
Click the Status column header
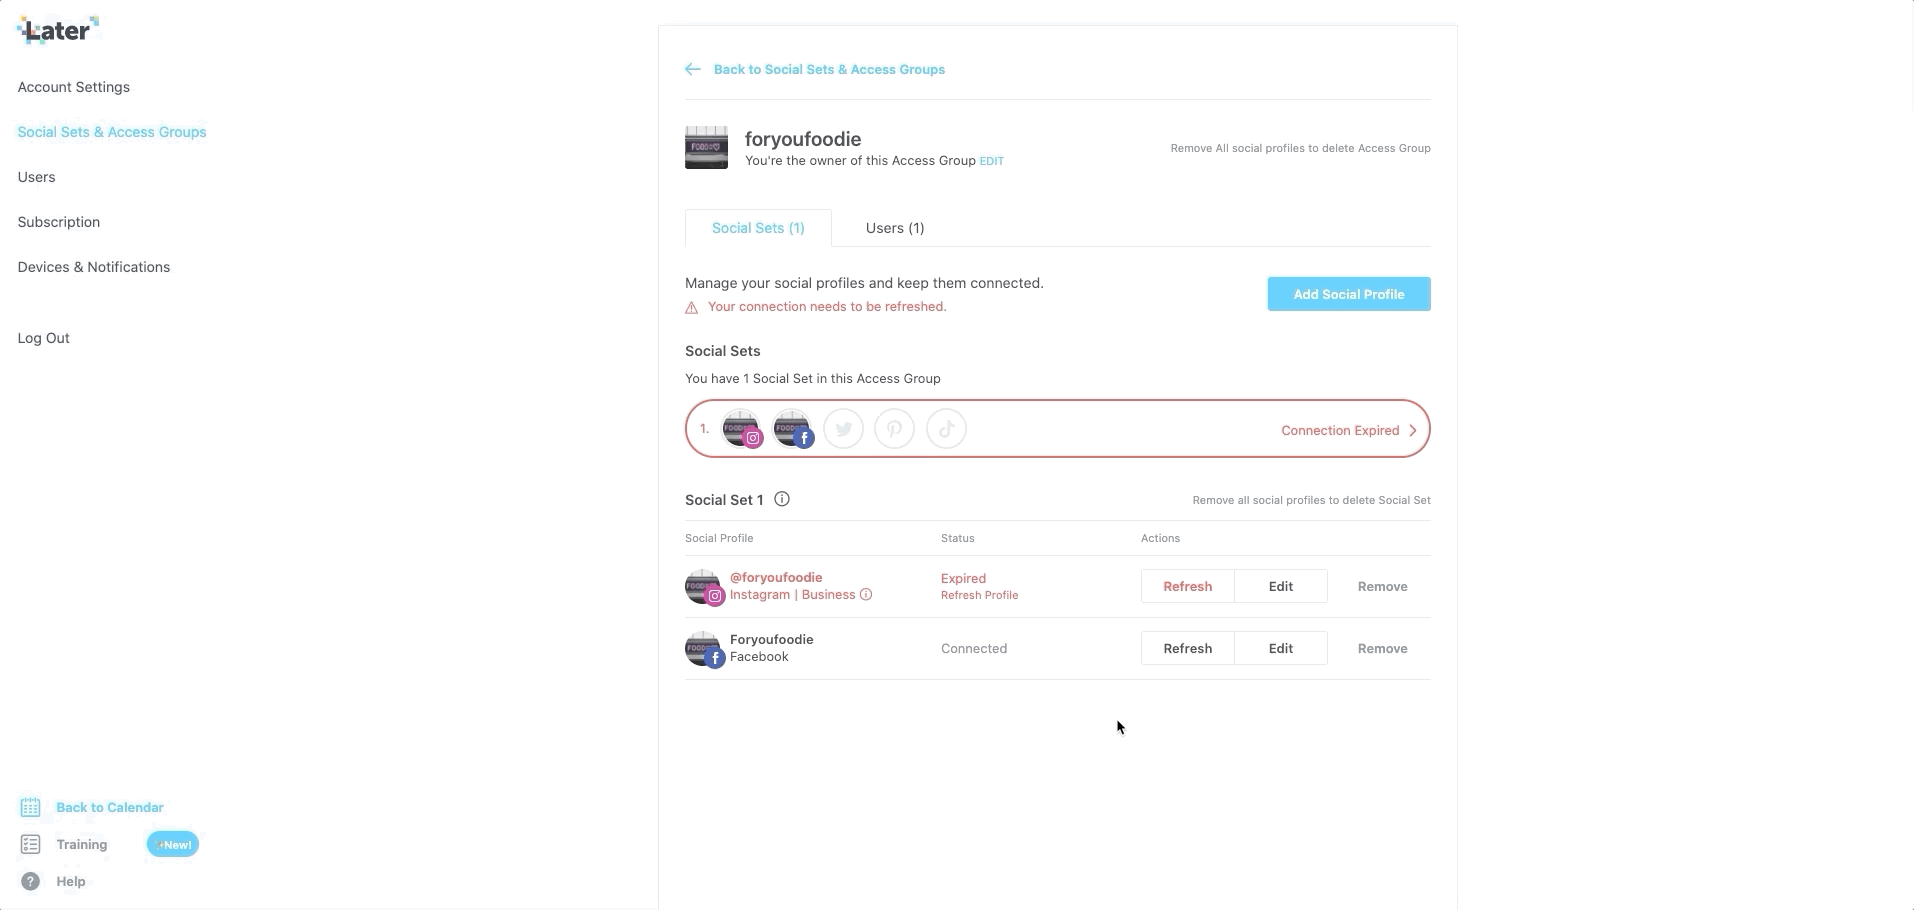(x=957, y=538)
